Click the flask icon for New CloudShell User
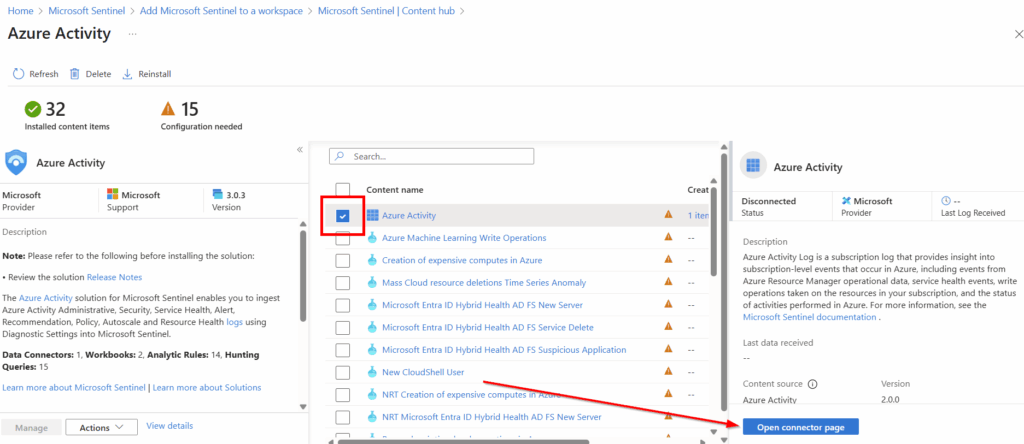The width and height of the screenshot is (1024, 444). (373, 372)
